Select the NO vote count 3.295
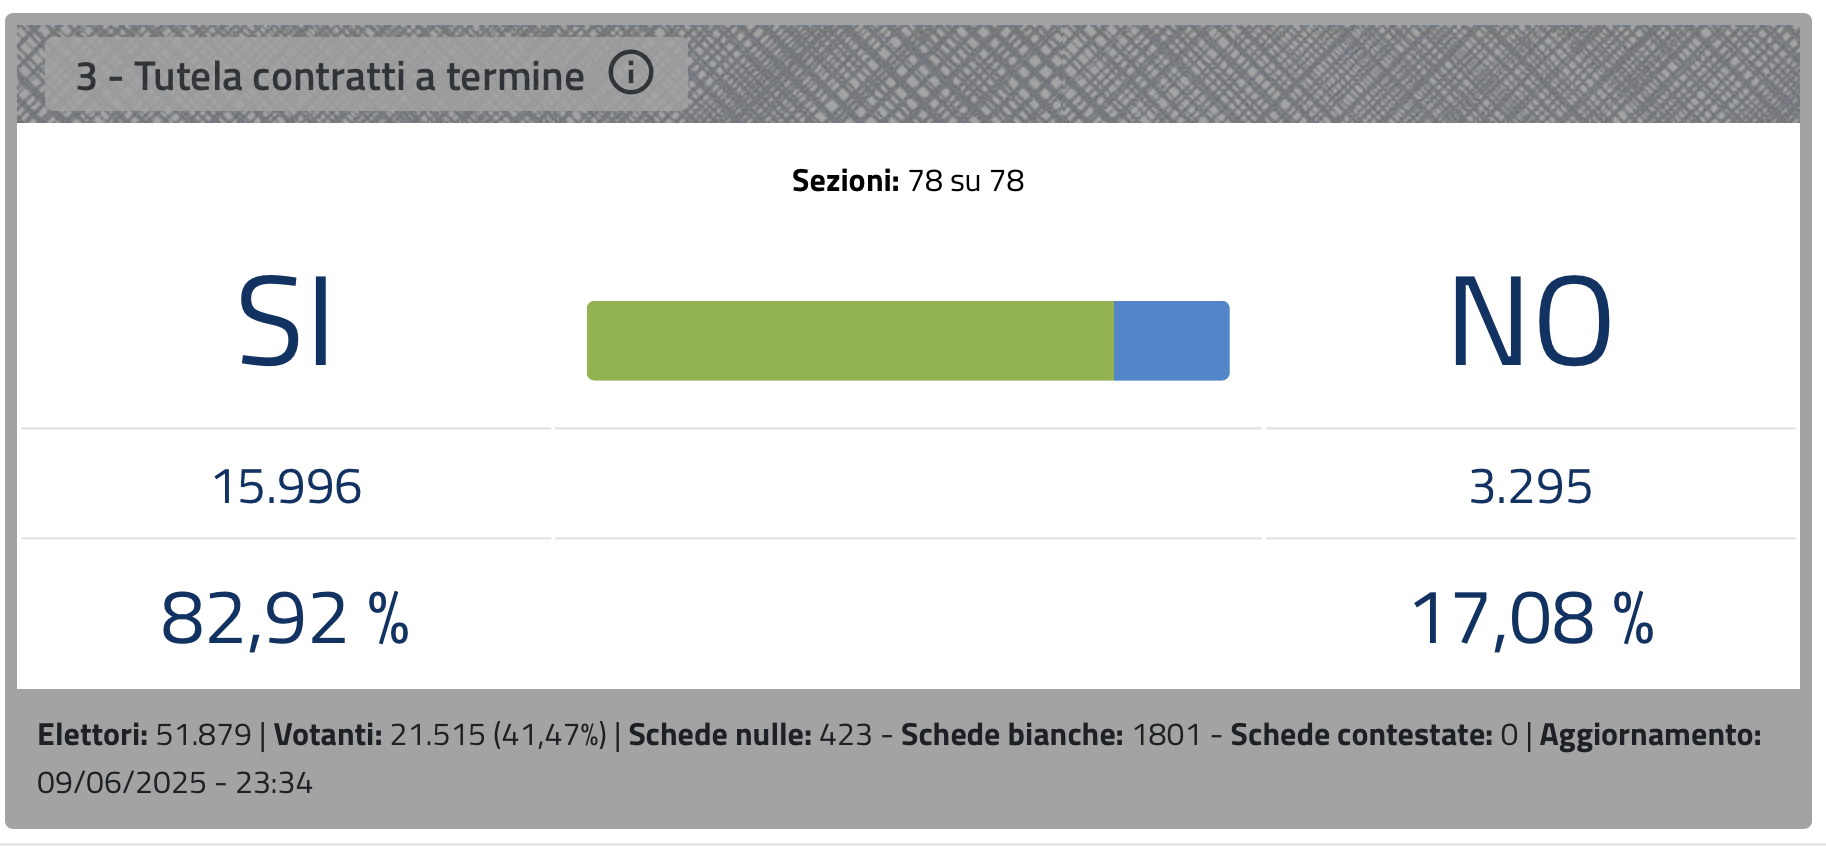The height and width of the screenshot is (846, 1826). click(1531, 487)
